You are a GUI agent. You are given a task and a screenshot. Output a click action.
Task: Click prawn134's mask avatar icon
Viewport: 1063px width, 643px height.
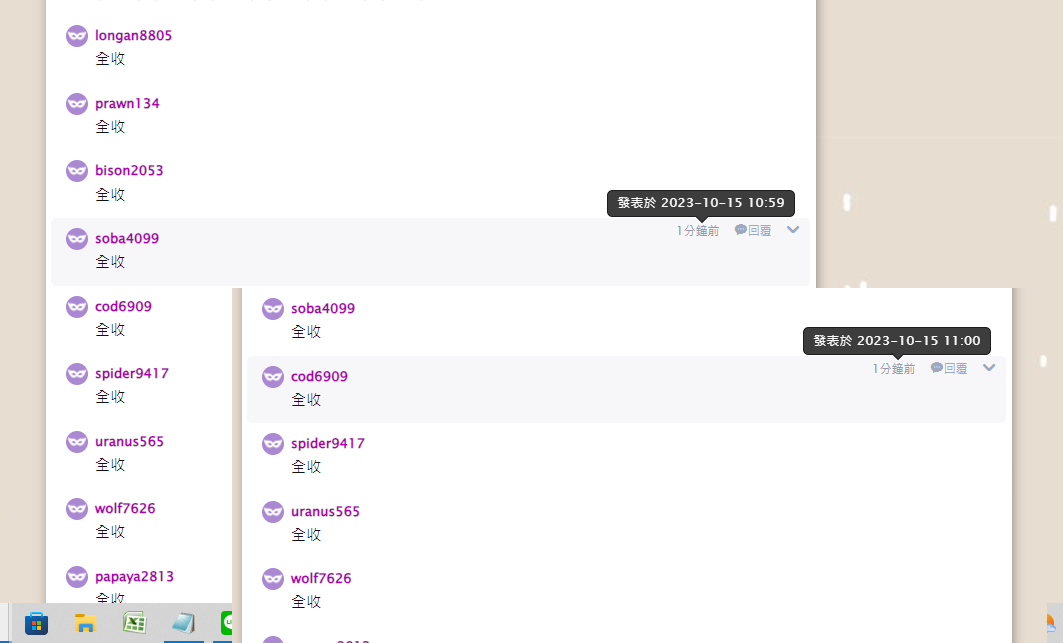click(x=77, y=104)
